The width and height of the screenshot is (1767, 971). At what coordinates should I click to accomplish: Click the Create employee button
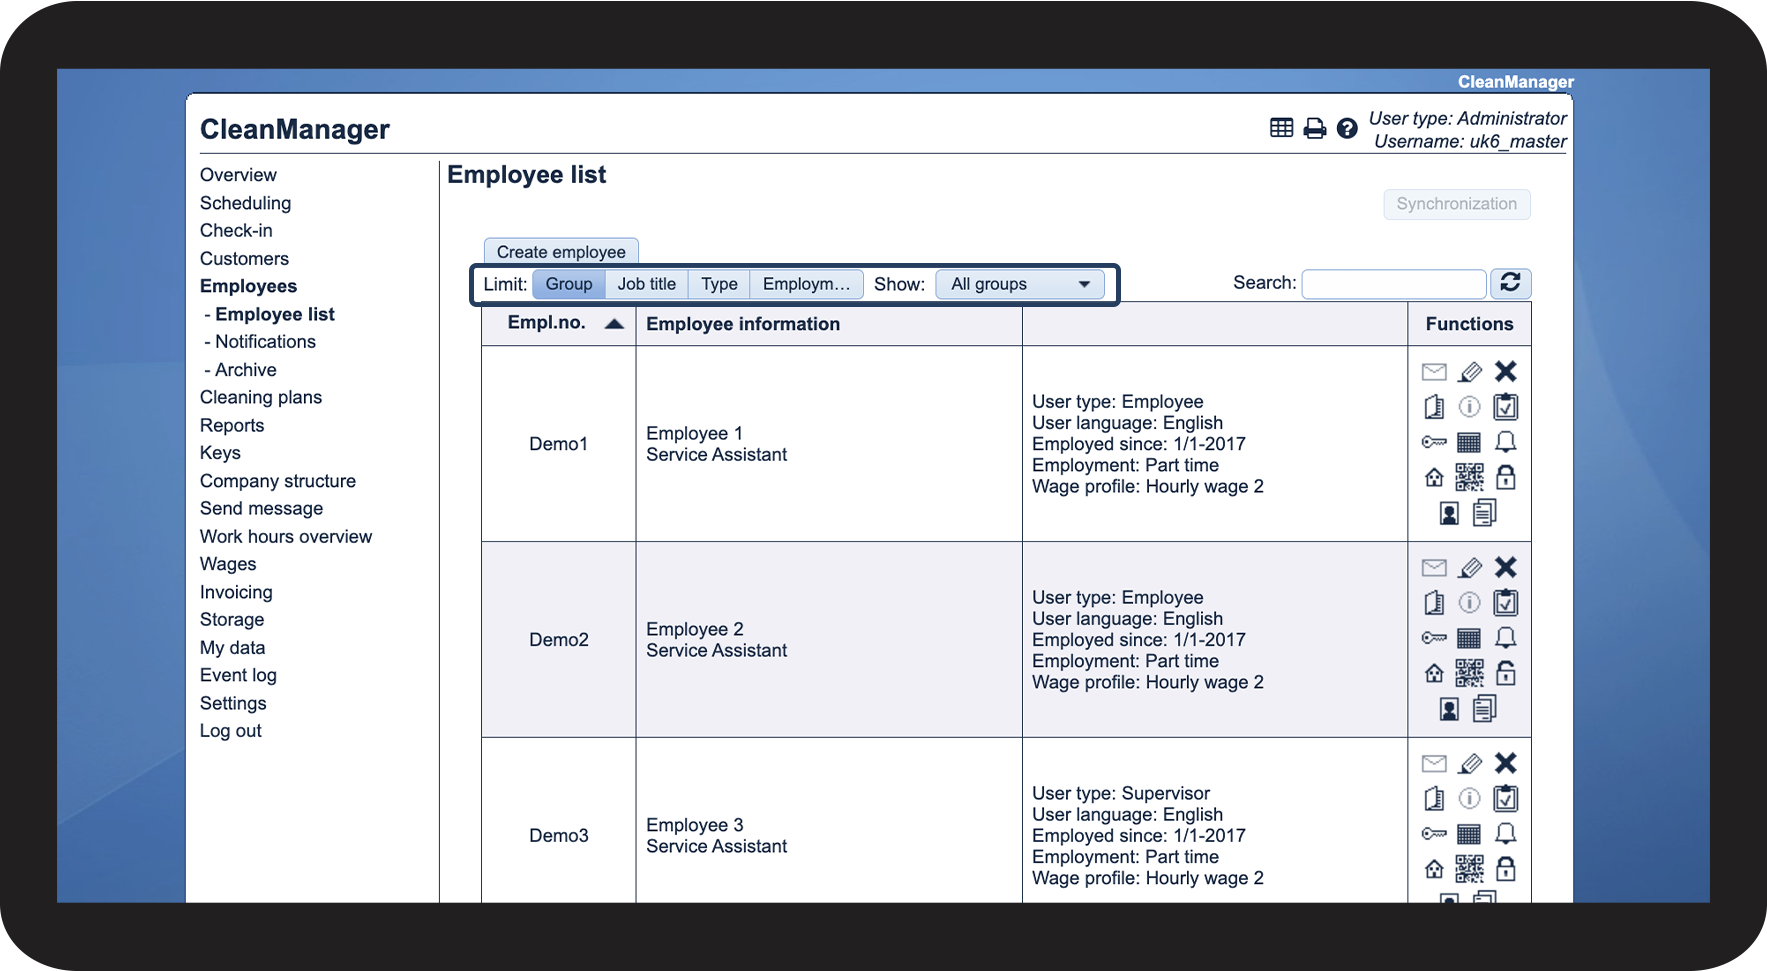(561, 252)
